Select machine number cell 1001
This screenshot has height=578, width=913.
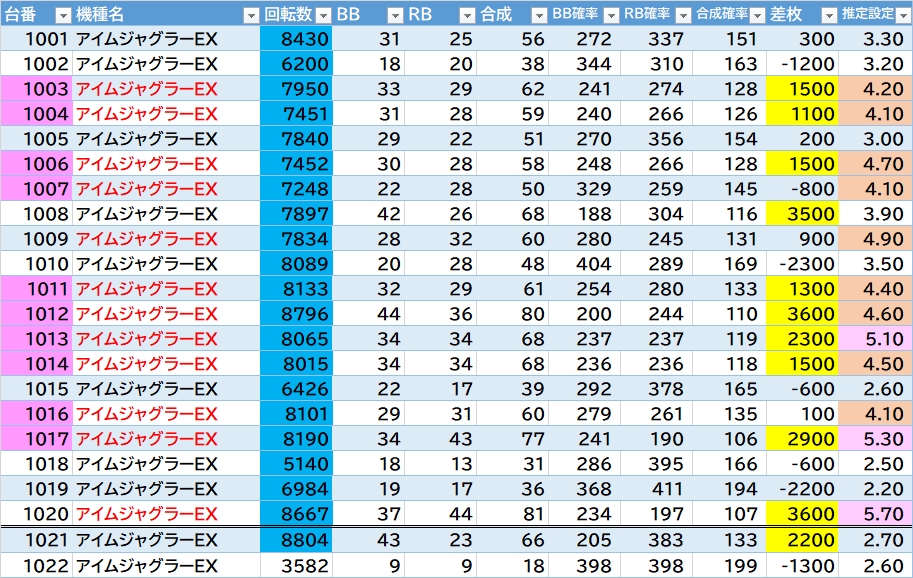pyautogui.click(x=36, y=38)
